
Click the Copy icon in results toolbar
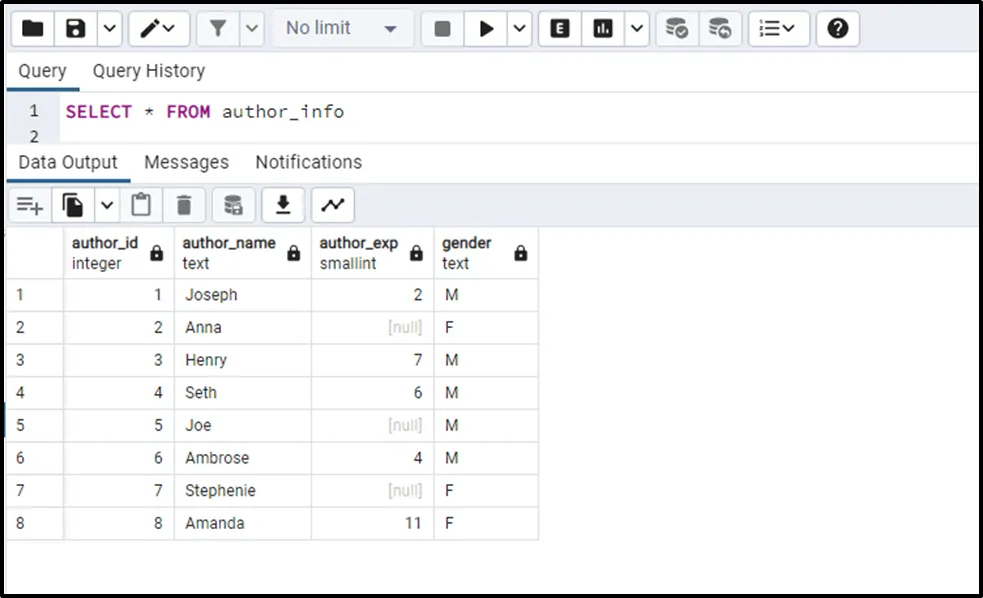coord(73,206)
